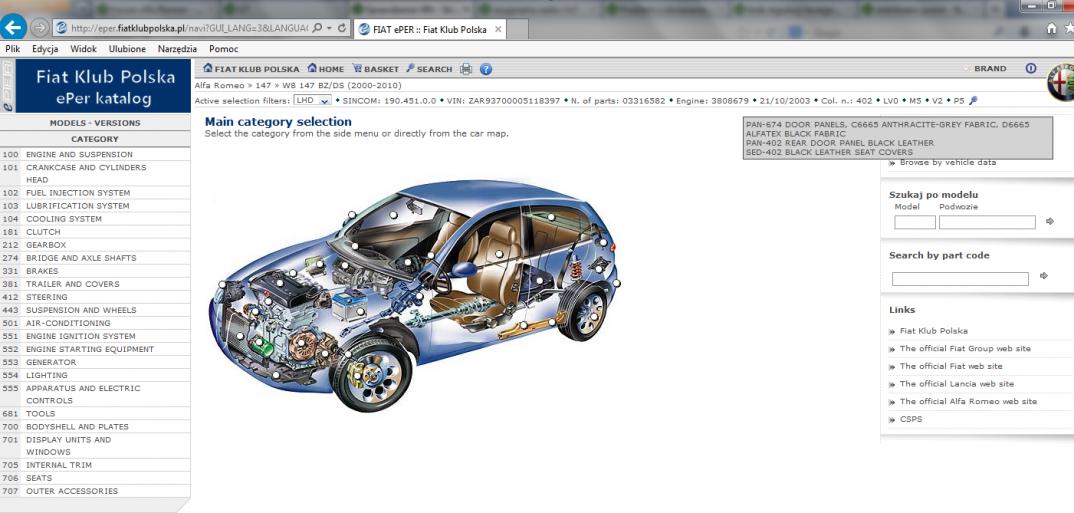Select 555 APPARATUS AND ELECTRIC CONTROLS
This screenshot has width=1074, height=513.
click(x=95, y=395)
